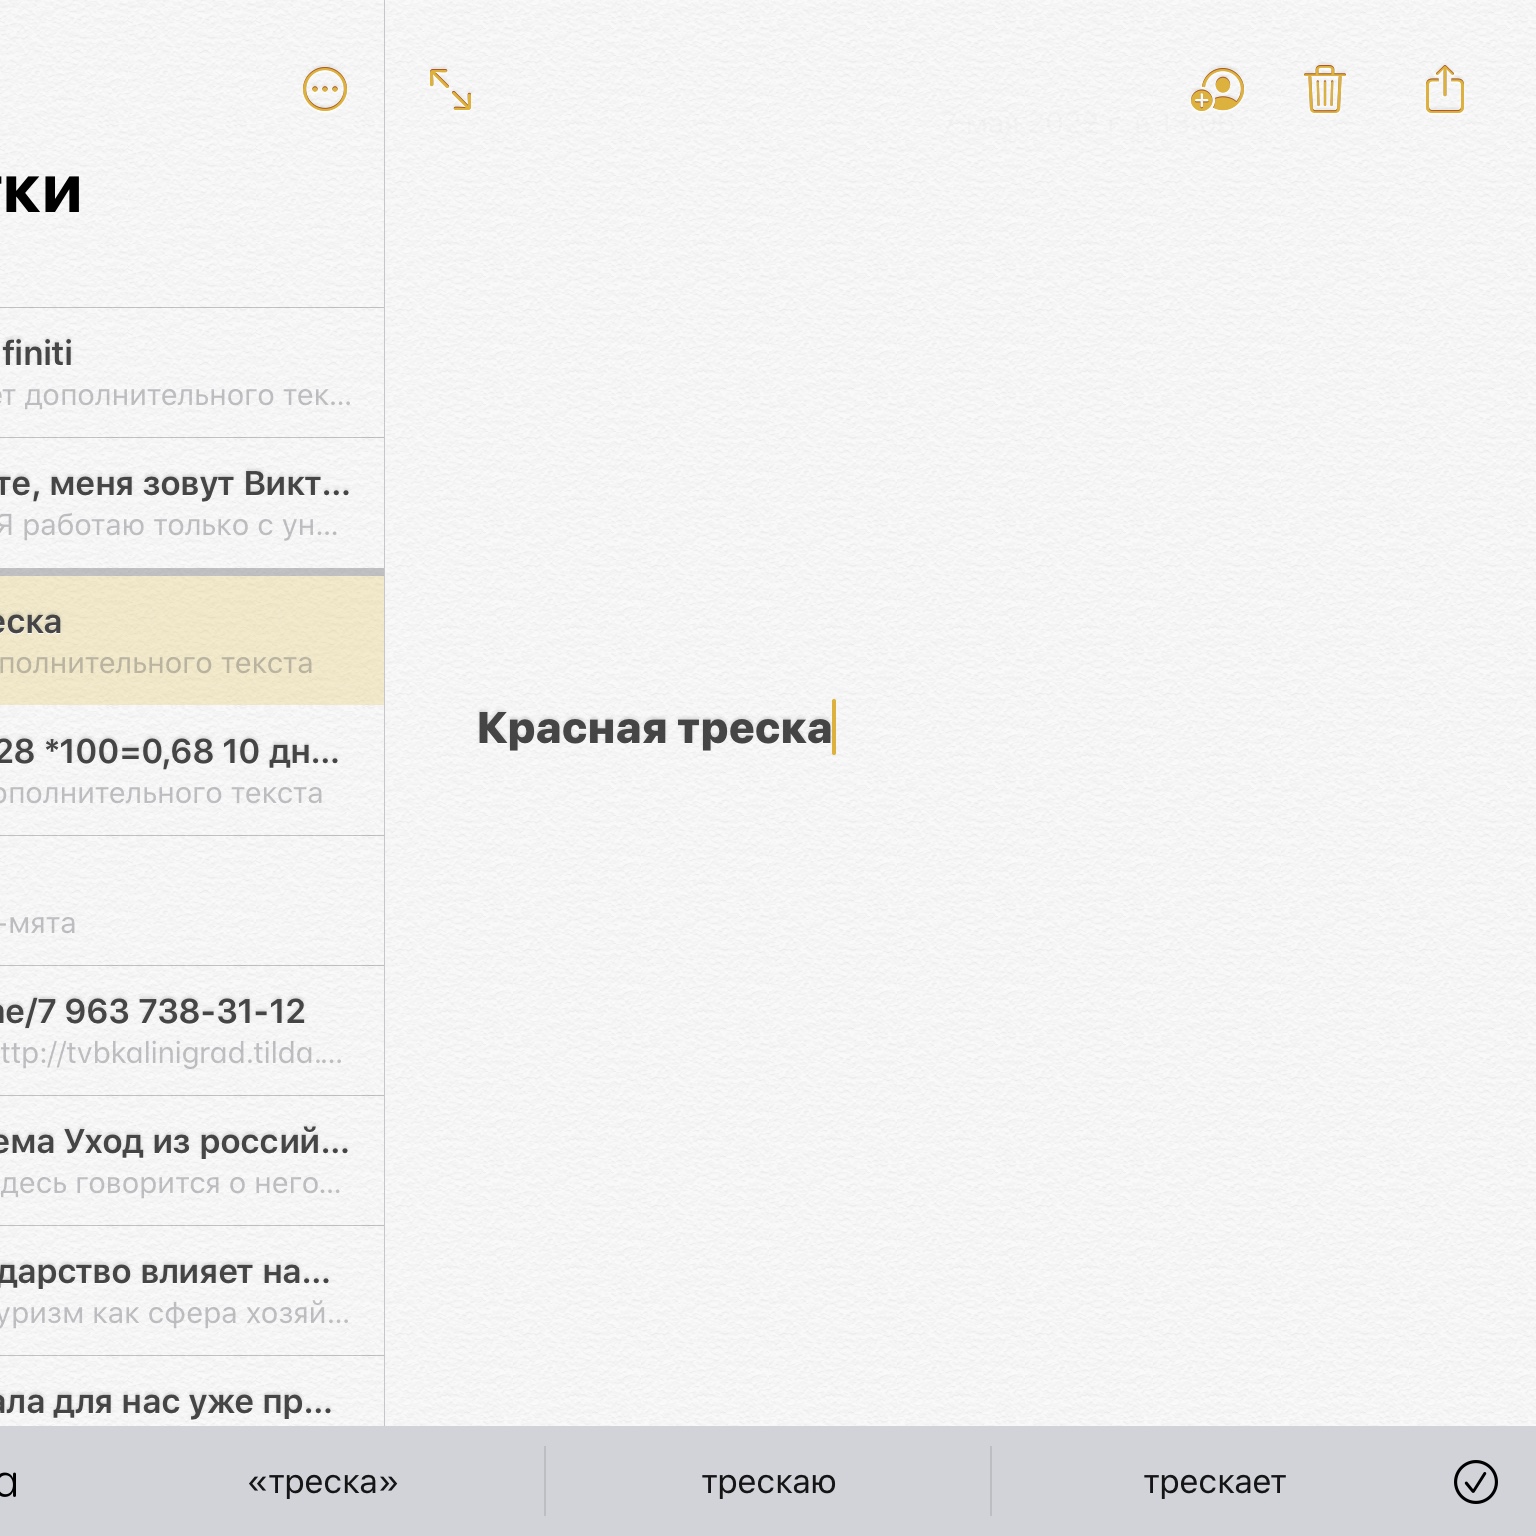
Task: Tap the checkmark icon in keyboard bar
Action: [1475, 1482]
